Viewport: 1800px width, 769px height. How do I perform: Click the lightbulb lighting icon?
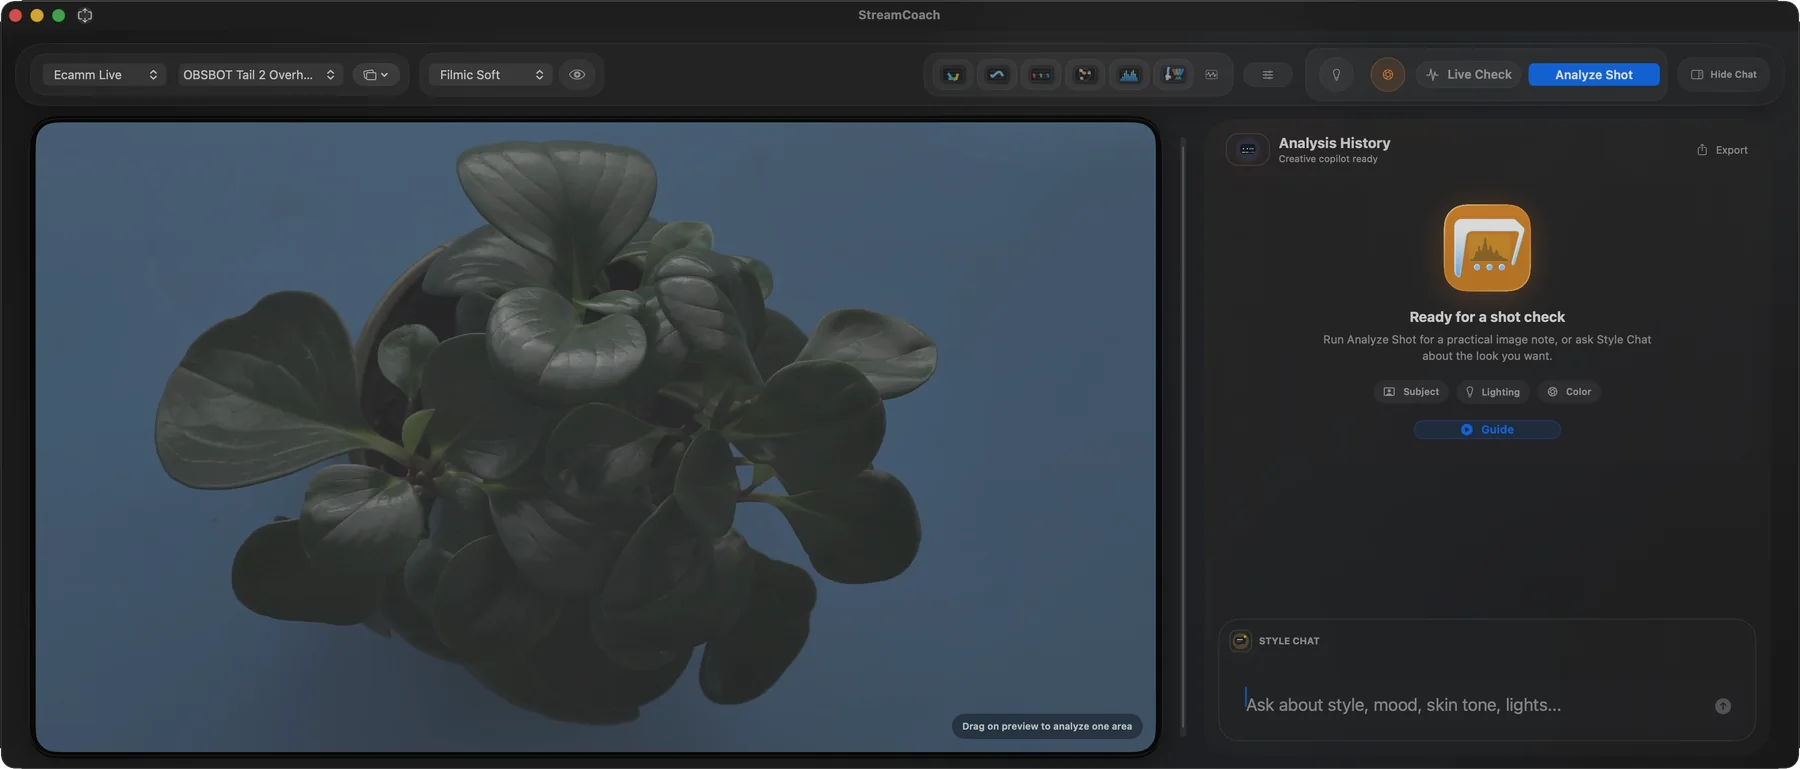tap(1336, 75)
